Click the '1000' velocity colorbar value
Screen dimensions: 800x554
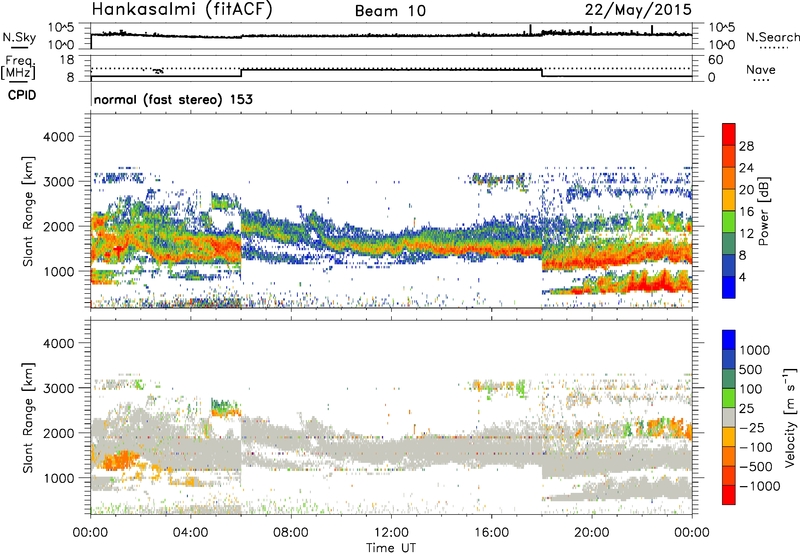755,350
